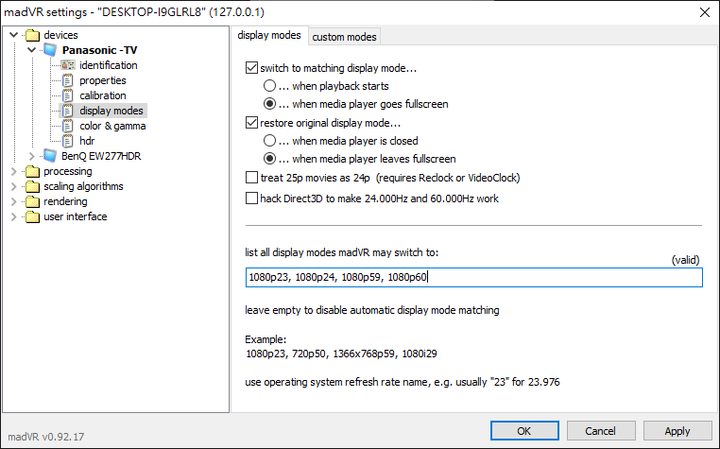
Task: Click the scaling algorithms folder icon
Action: [33, 186]
